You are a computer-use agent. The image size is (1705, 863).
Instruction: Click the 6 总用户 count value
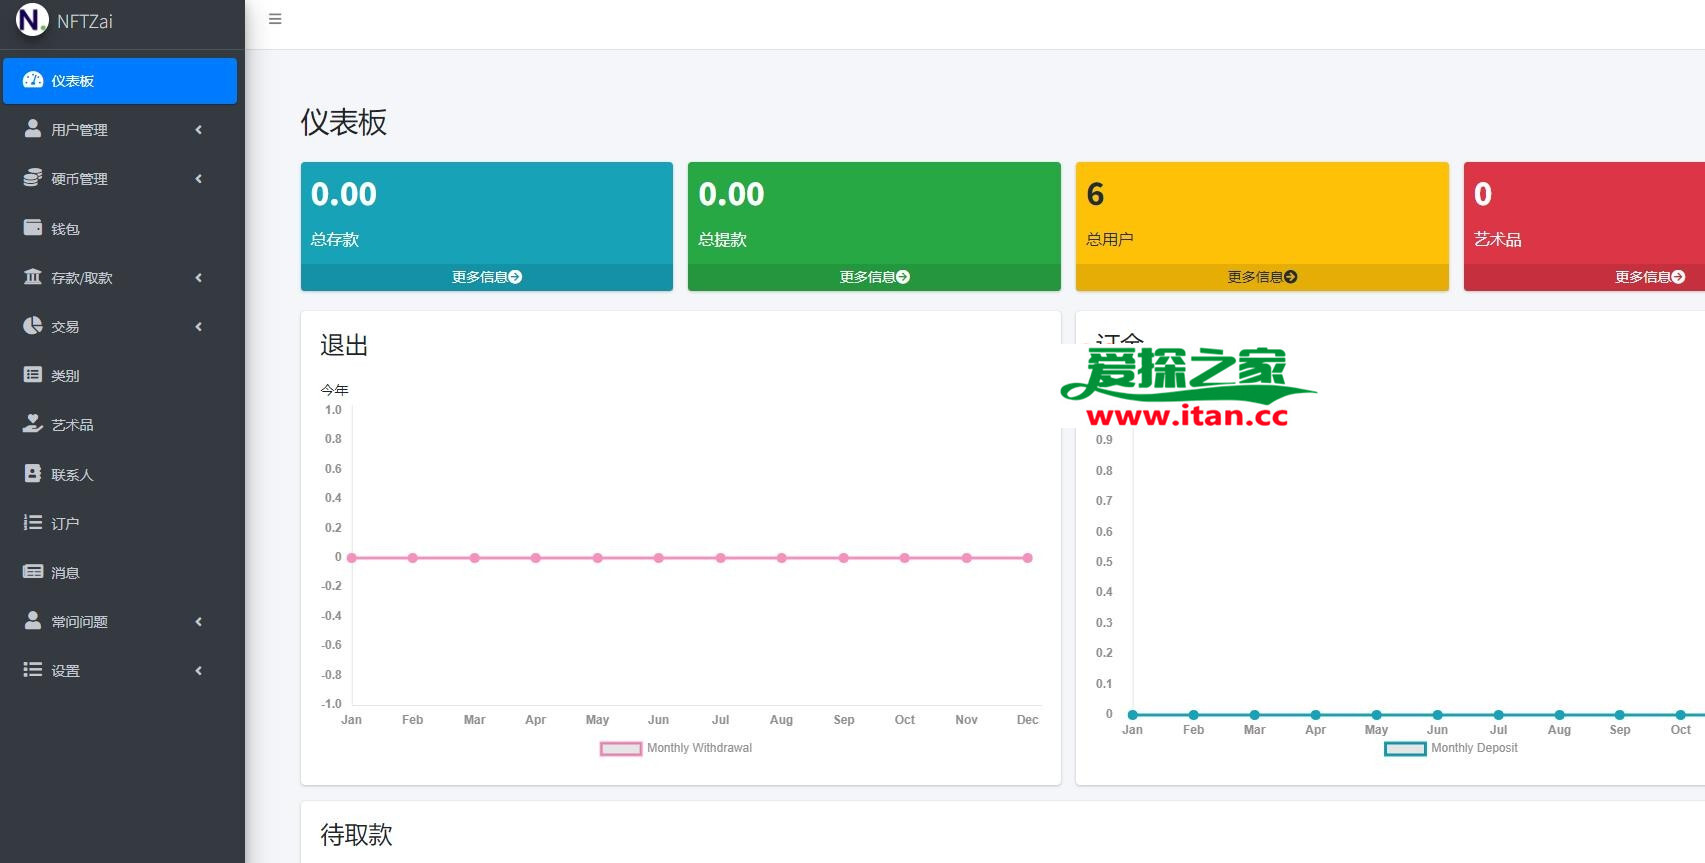[x=1095, y=194]
